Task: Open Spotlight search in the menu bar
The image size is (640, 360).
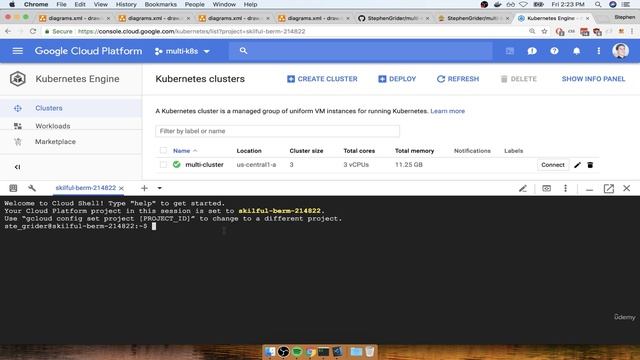Action: (598, 4)
